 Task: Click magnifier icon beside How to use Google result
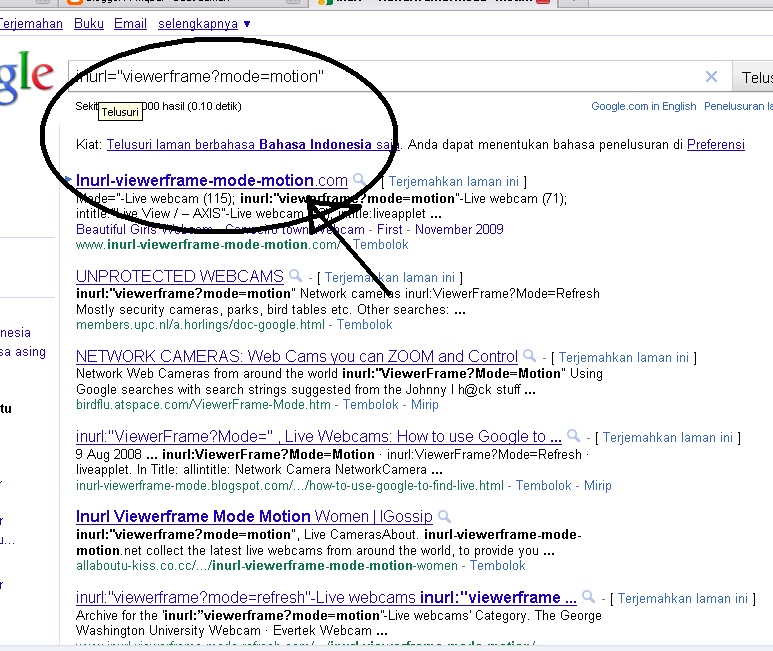coord(573,435)
